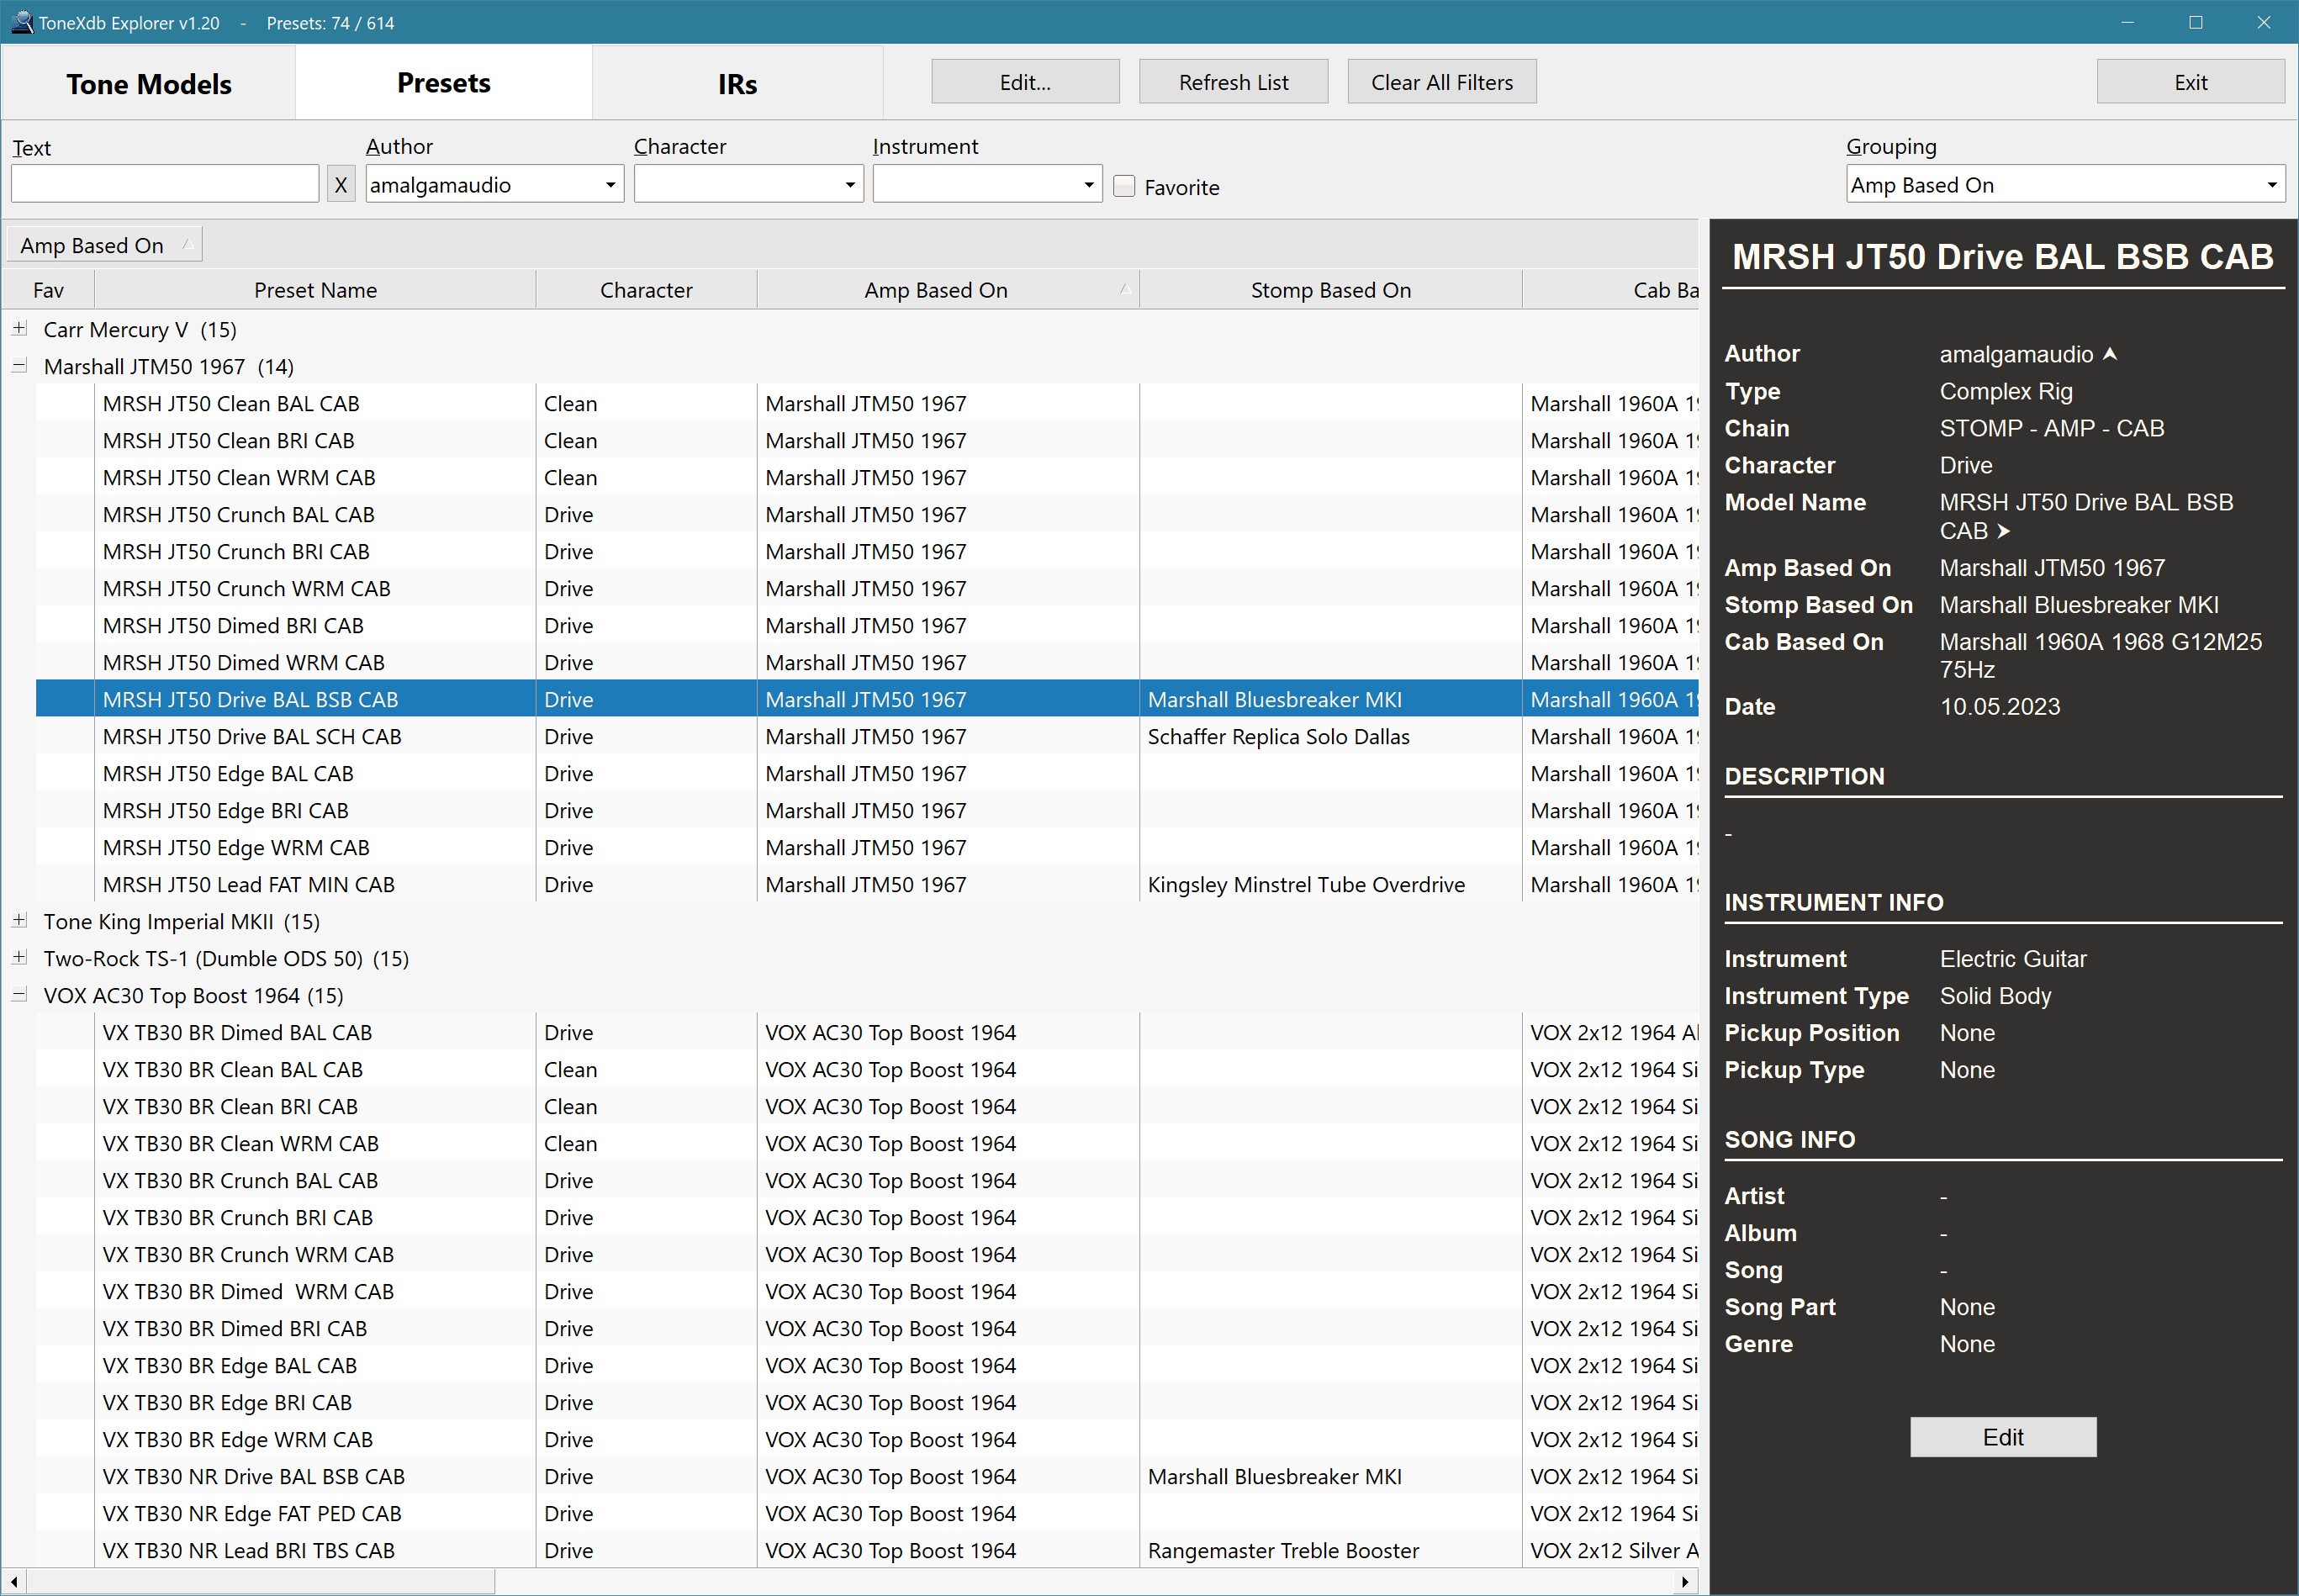
Task: Switch to the IRs tab
Action: pyautogui.click(x=737, y=83)
